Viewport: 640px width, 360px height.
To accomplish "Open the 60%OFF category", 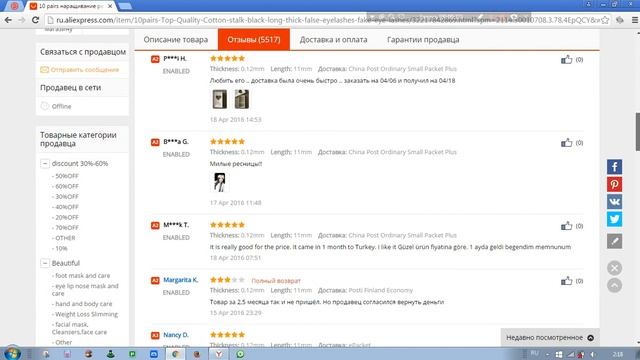I will pyautogui.click(x=67, y=186).
